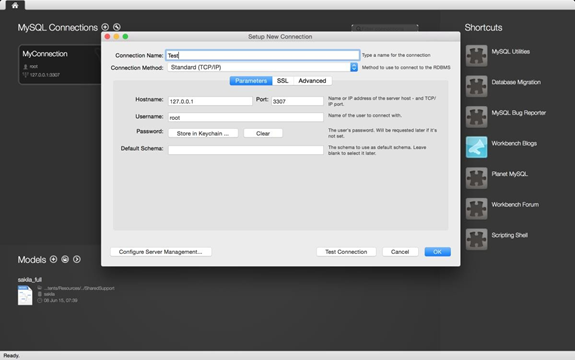Click sakila_full model name
Viewport: 575px width, 360px height.
[30, 279]
